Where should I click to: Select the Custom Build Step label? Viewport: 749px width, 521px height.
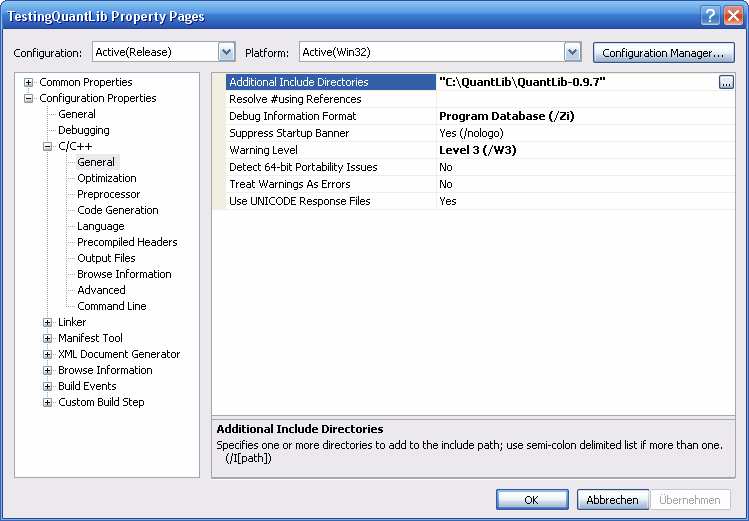pyautogui.click(x=101, y=402)
